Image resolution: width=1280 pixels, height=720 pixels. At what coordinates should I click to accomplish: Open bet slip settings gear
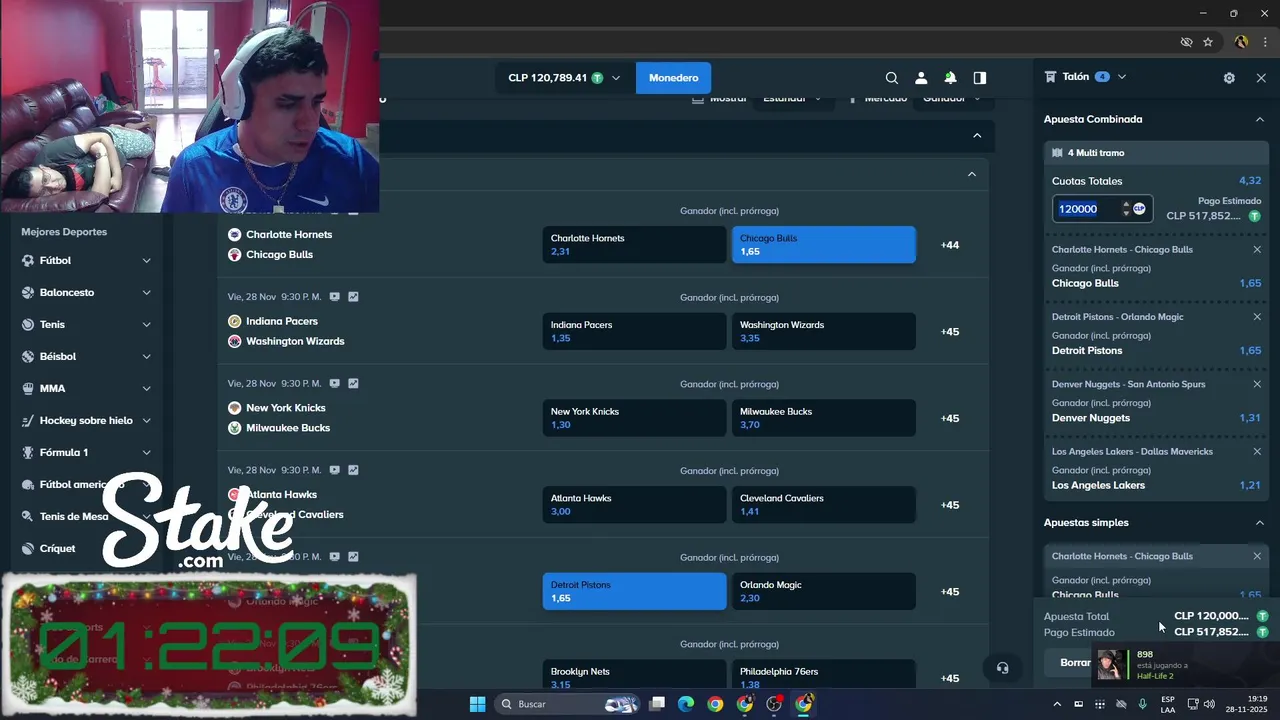pyautogui.click(x=1229, y=78)
